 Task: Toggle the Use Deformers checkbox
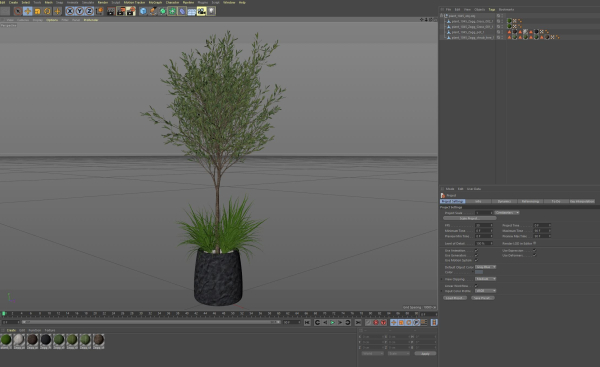535,255
